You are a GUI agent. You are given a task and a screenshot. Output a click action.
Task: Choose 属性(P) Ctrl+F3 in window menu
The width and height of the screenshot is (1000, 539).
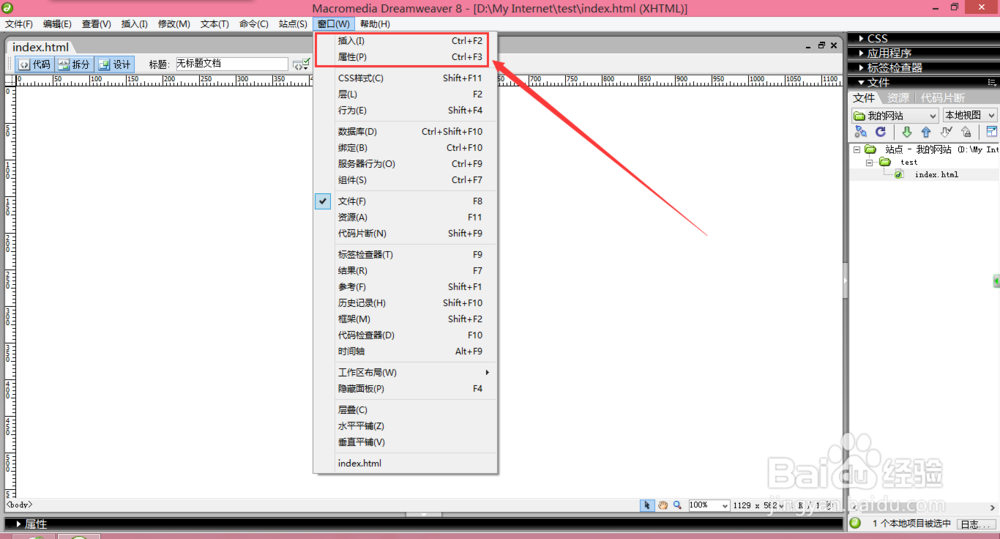pos(406,57)
